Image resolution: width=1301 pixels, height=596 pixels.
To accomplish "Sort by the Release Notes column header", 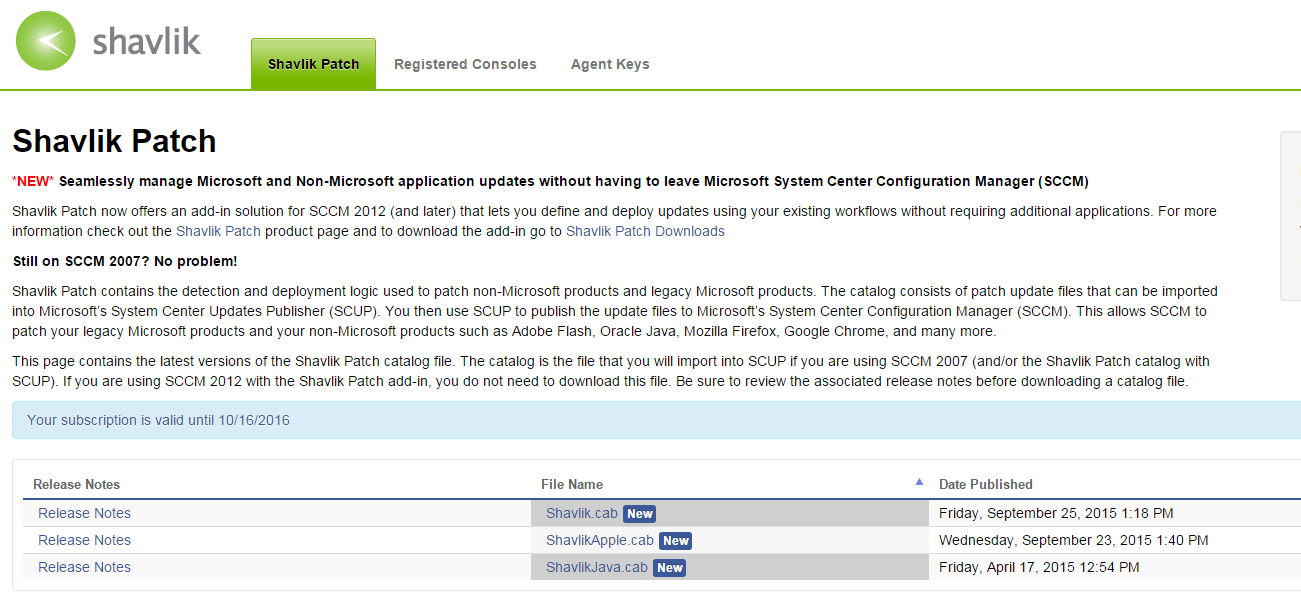I will pos(76,484).
